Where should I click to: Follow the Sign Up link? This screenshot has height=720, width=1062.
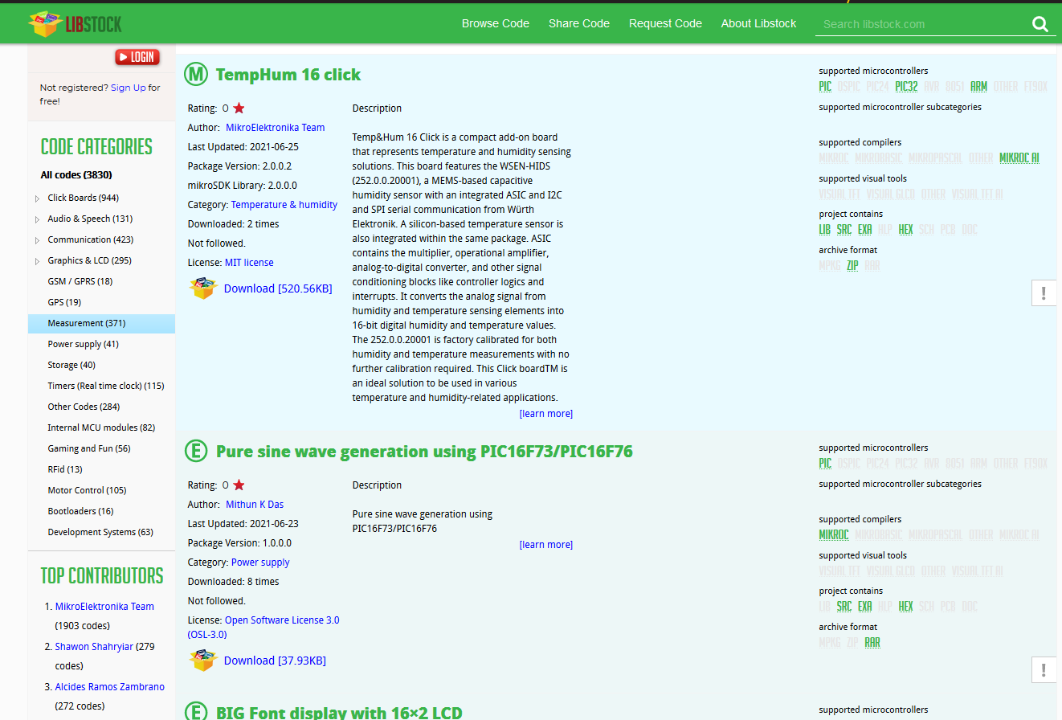tap(128, 88)
